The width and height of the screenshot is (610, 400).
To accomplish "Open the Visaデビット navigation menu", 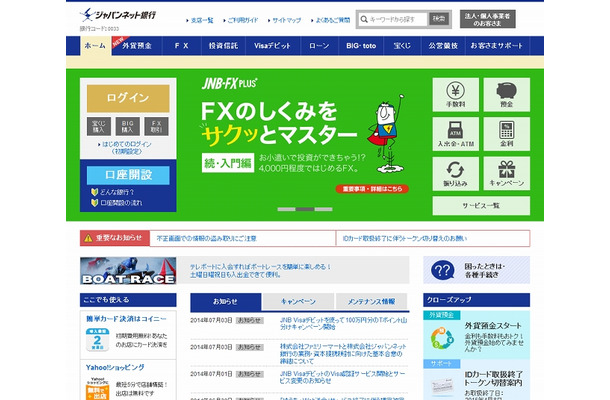I will pos(273,46).
